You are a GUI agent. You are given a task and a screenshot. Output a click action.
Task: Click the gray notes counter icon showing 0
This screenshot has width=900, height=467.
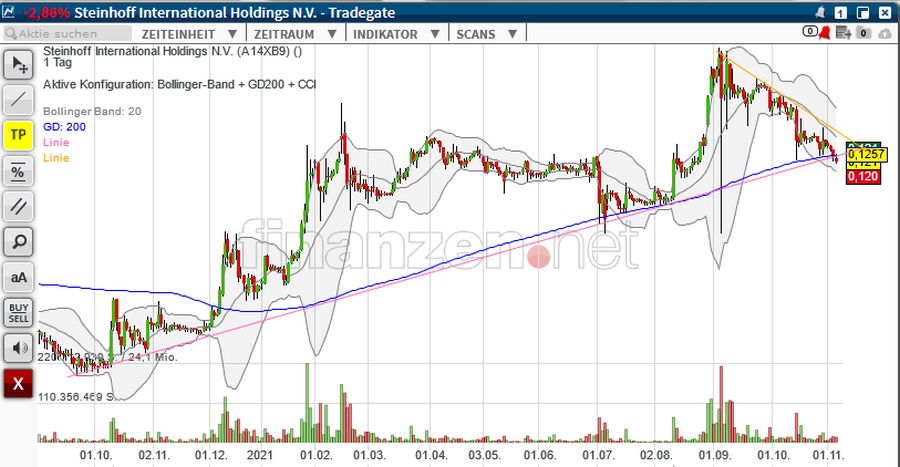click(x=863, y=33)
